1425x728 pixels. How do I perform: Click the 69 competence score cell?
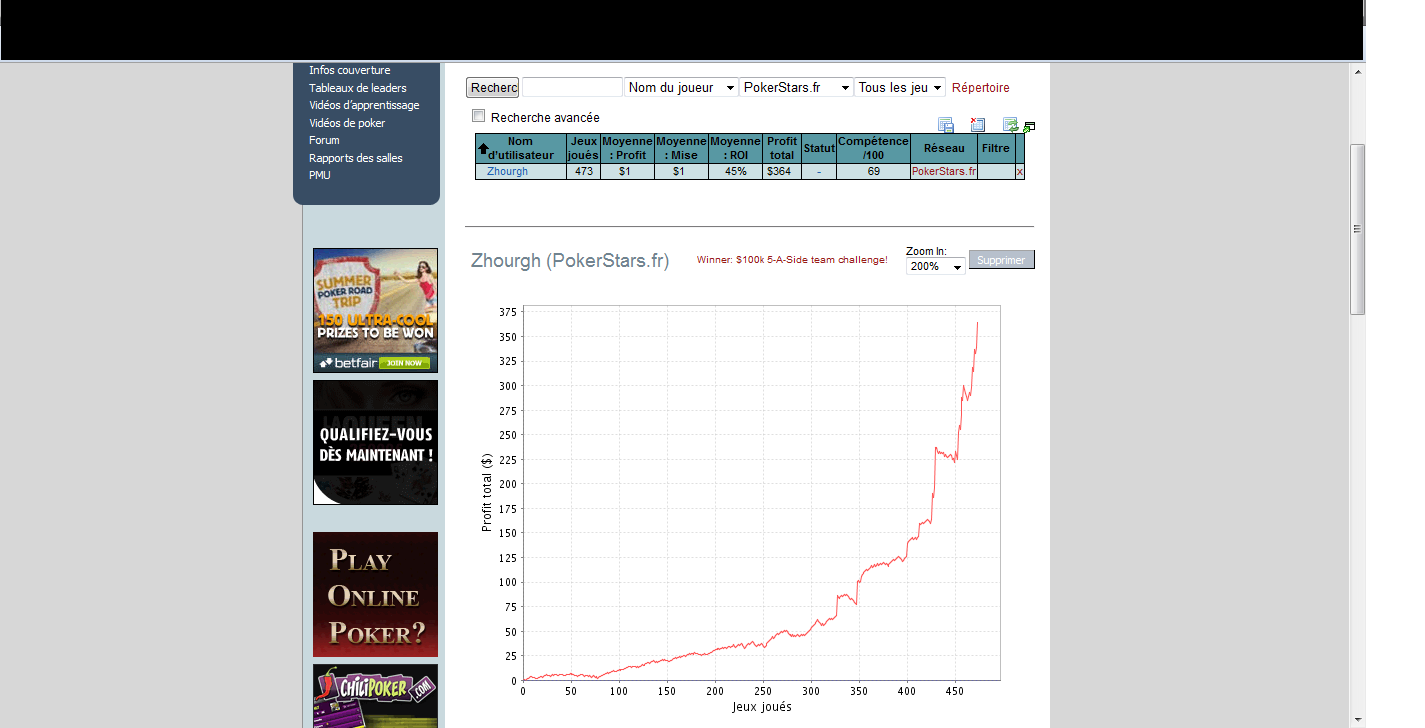coord(873,172)
